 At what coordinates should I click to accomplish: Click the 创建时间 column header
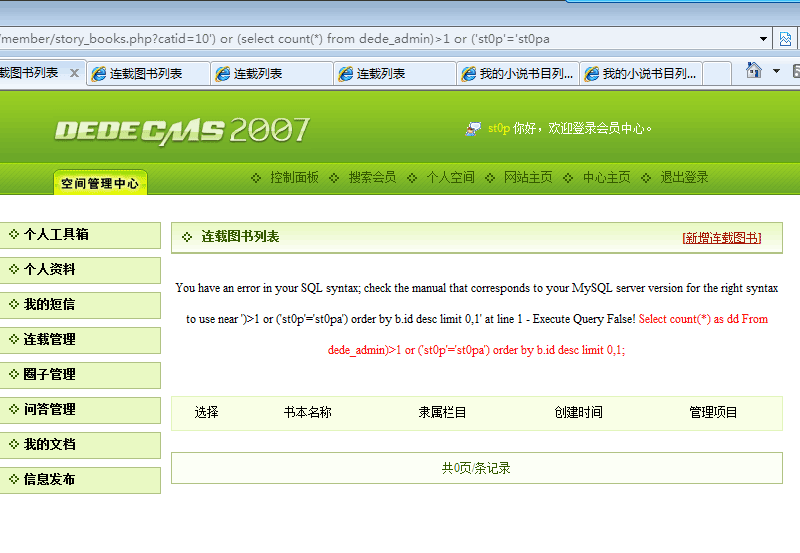579,412
